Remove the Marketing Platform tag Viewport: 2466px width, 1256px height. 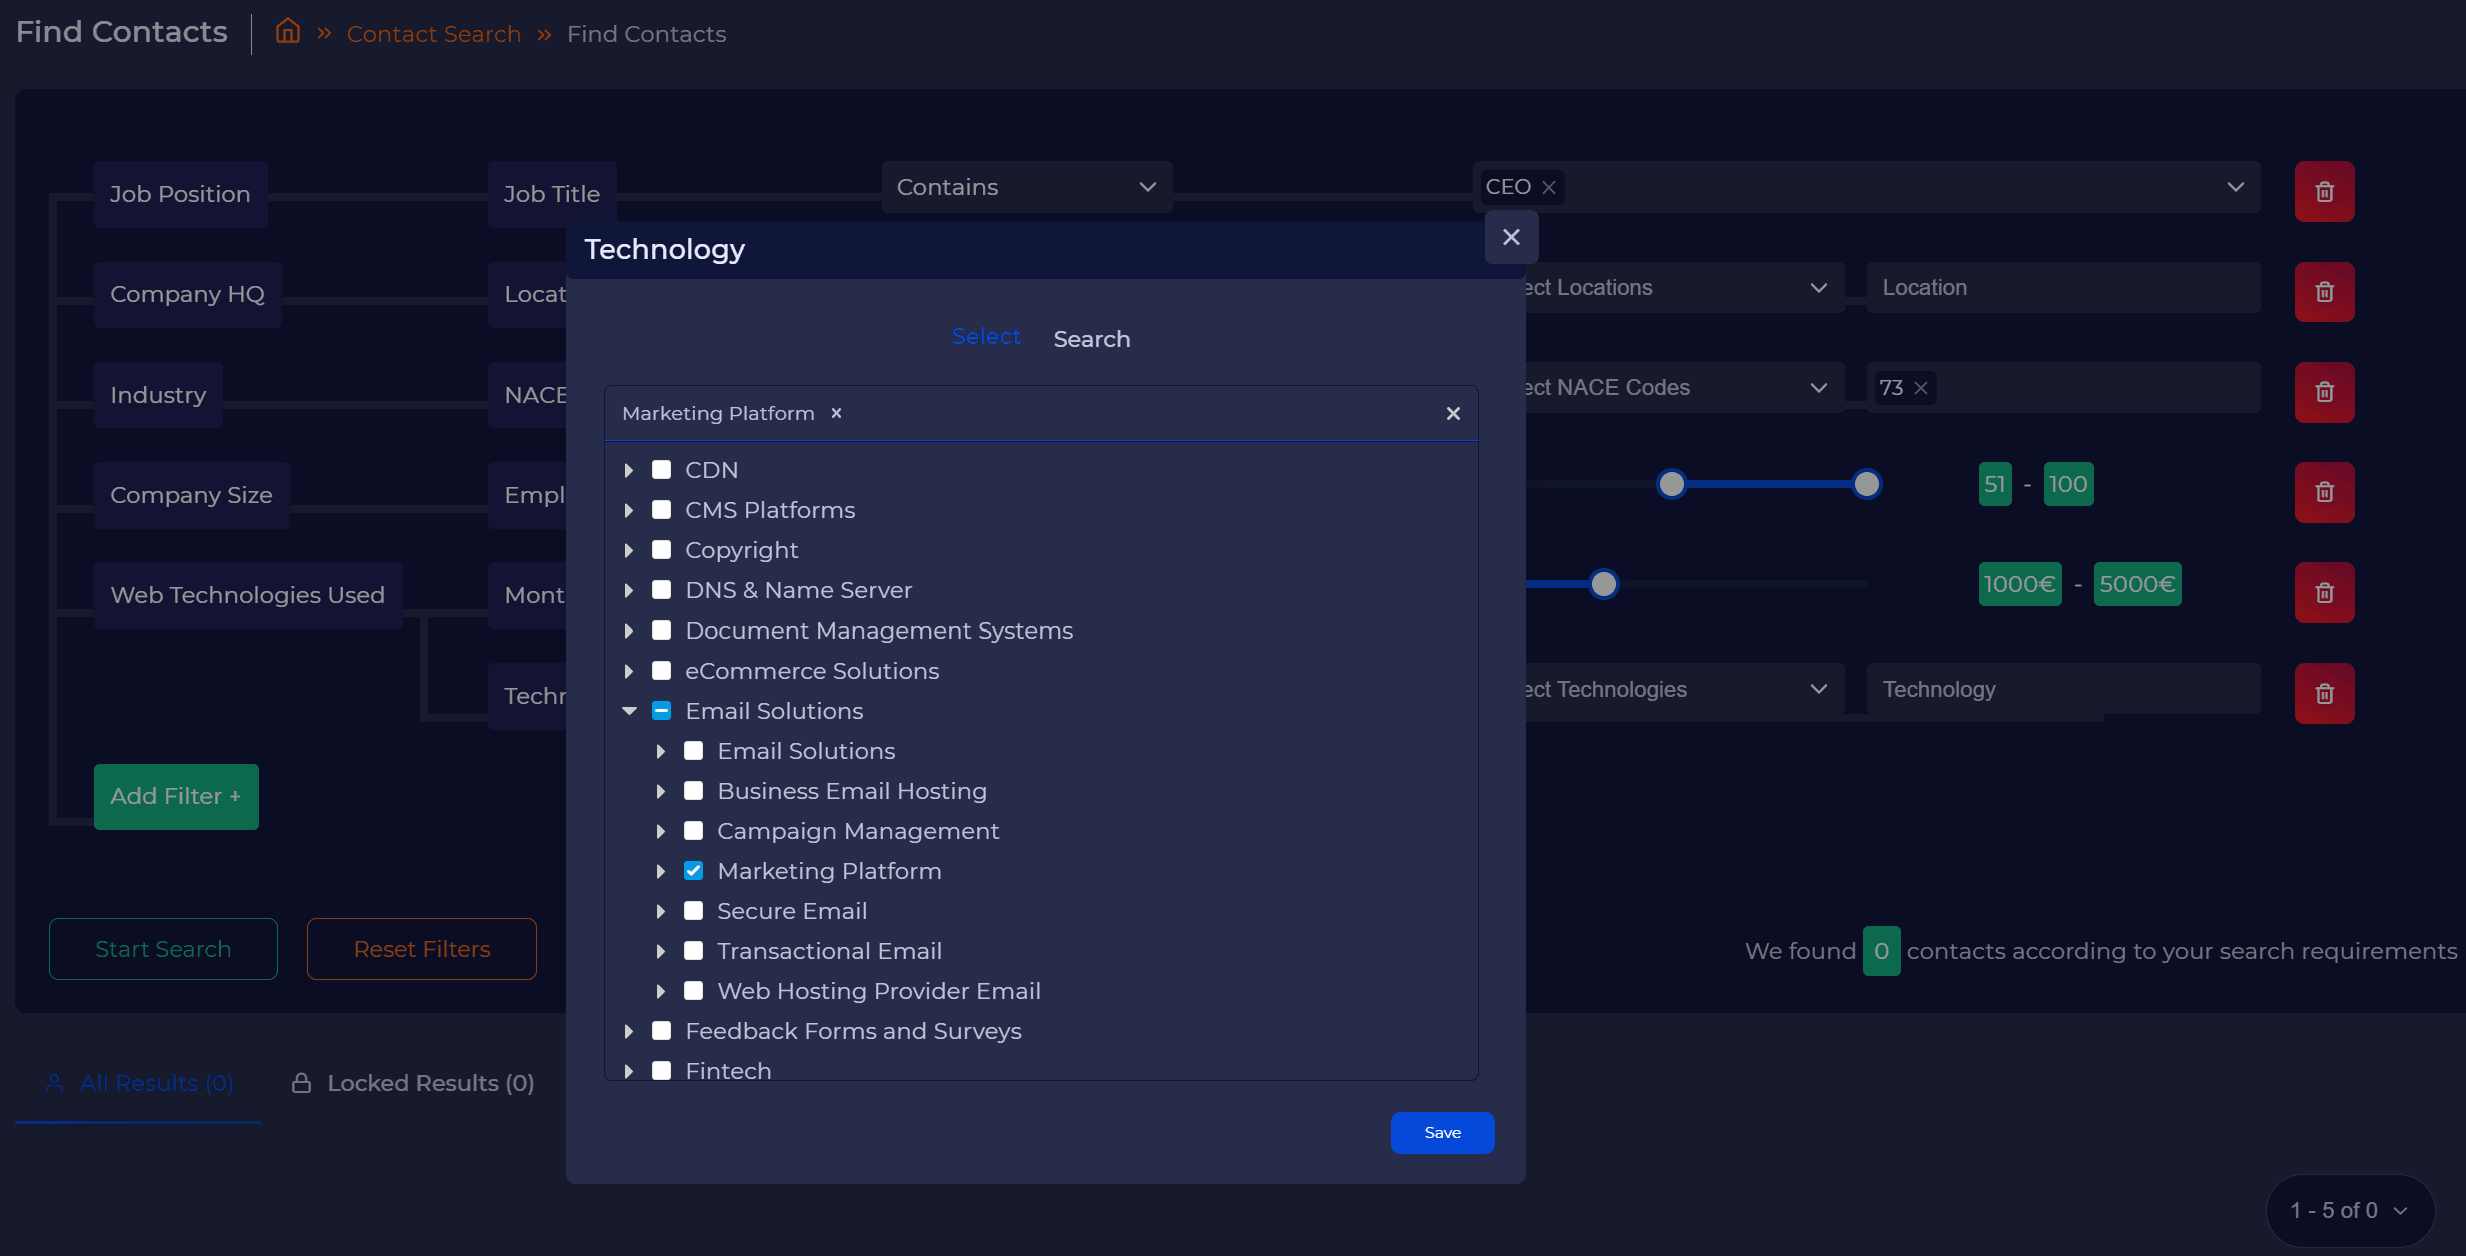coord(837,413)
